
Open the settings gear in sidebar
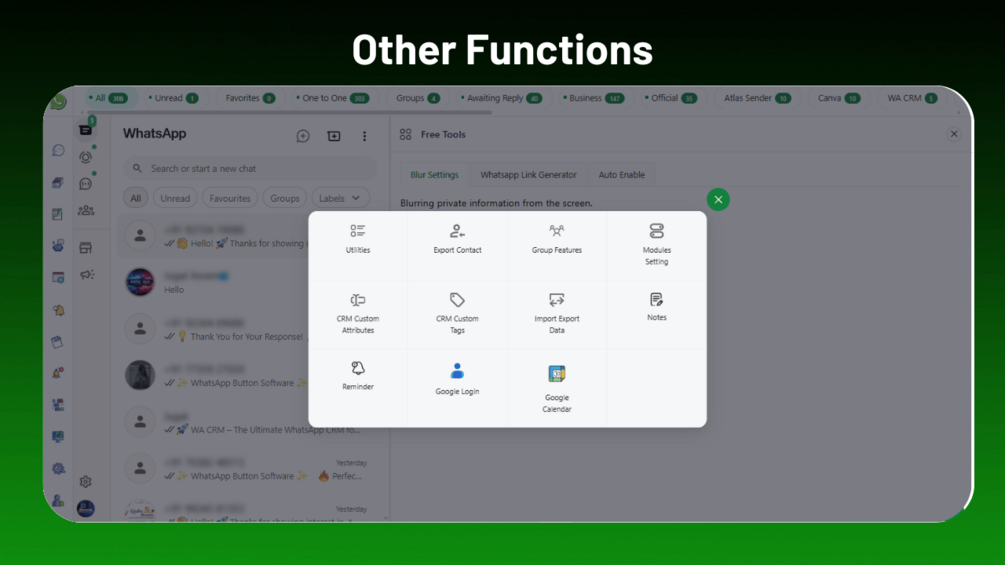click(x=85, y=482)
